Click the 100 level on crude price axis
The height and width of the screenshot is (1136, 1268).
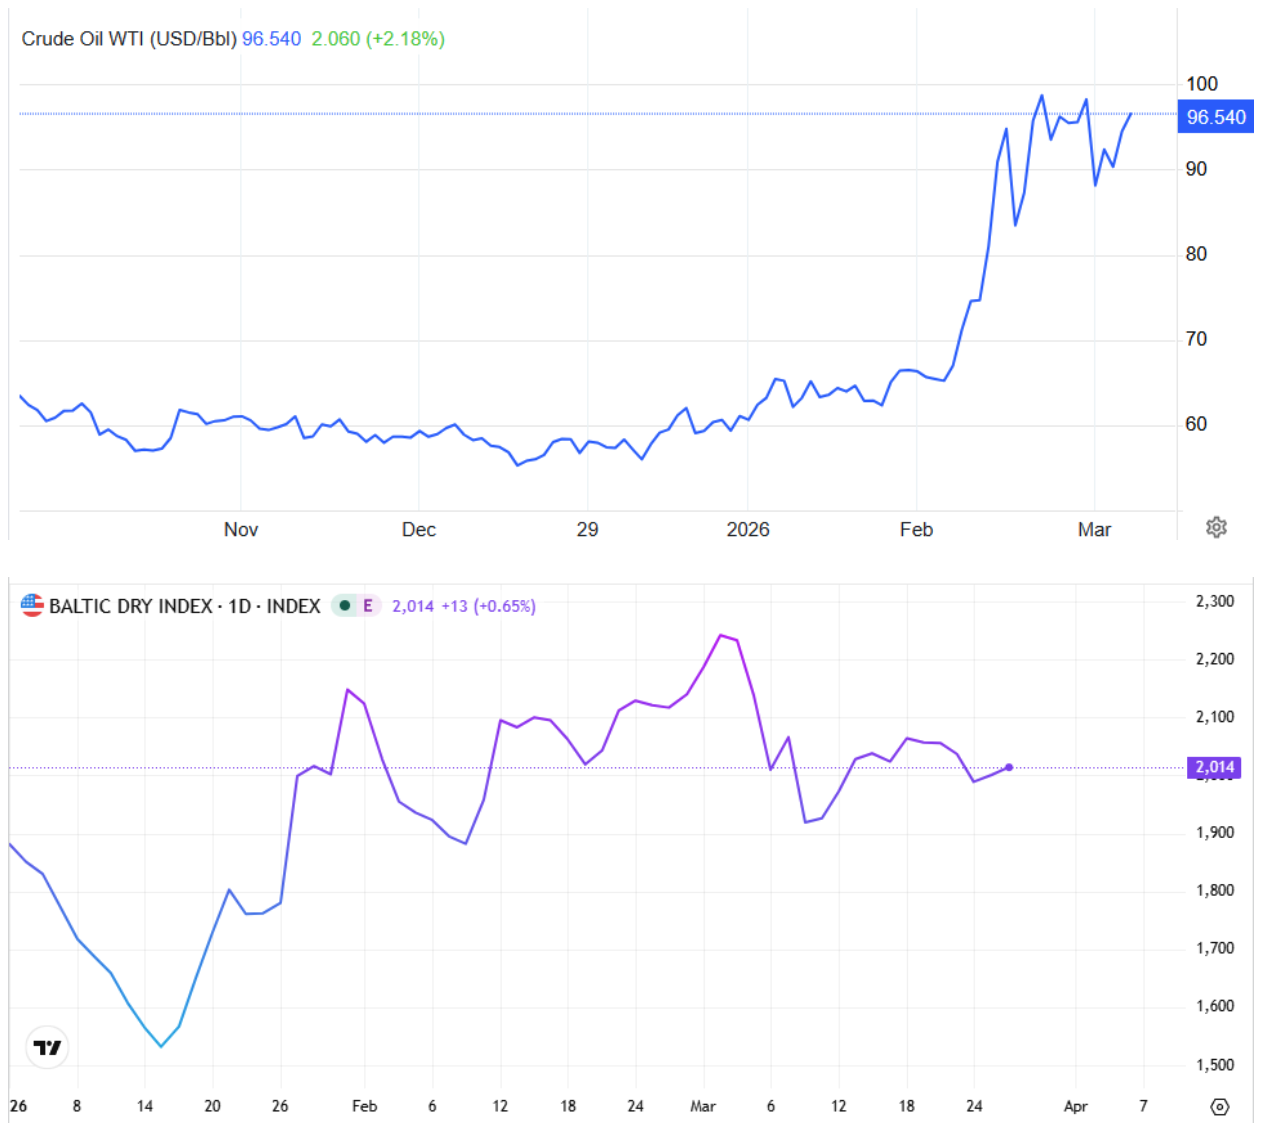tap(1202, 84)
